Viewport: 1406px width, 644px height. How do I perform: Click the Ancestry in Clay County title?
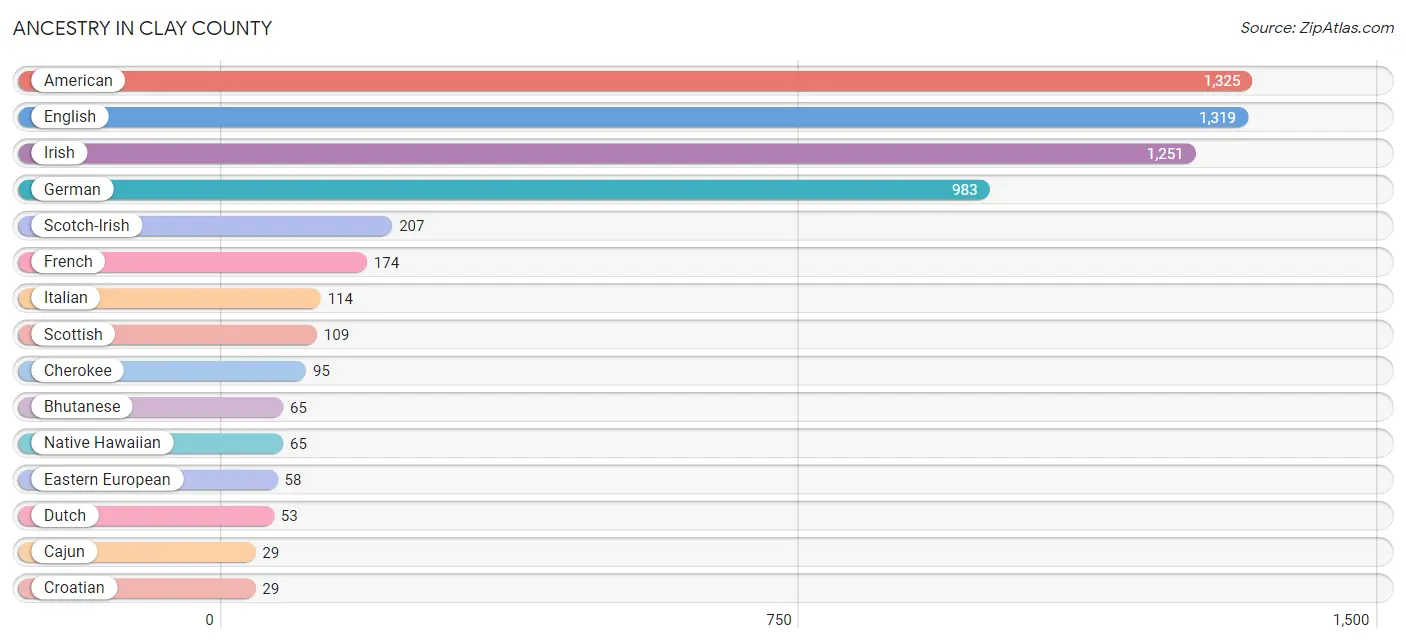tap(142, 28)
